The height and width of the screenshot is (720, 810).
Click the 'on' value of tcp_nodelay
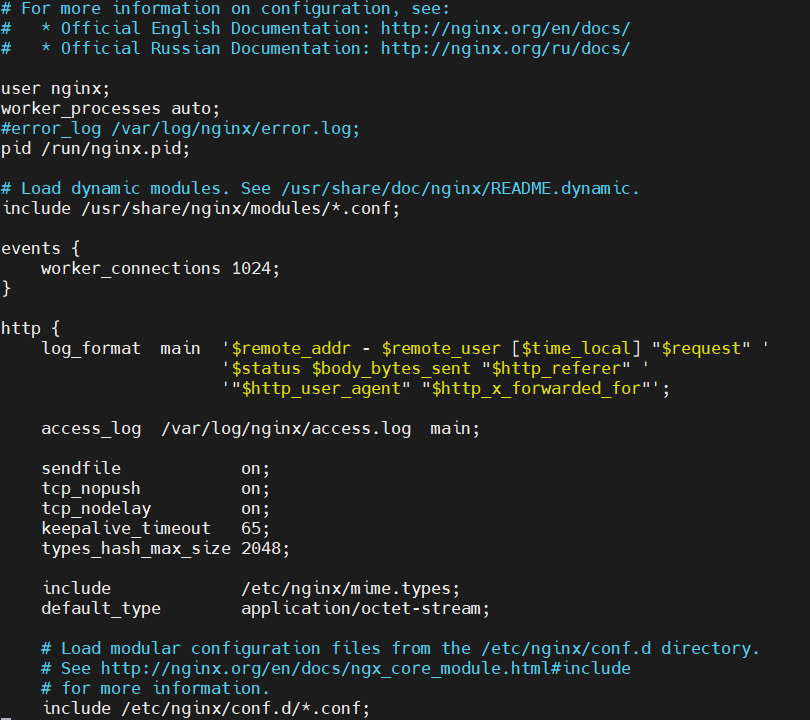click(251, 509)
